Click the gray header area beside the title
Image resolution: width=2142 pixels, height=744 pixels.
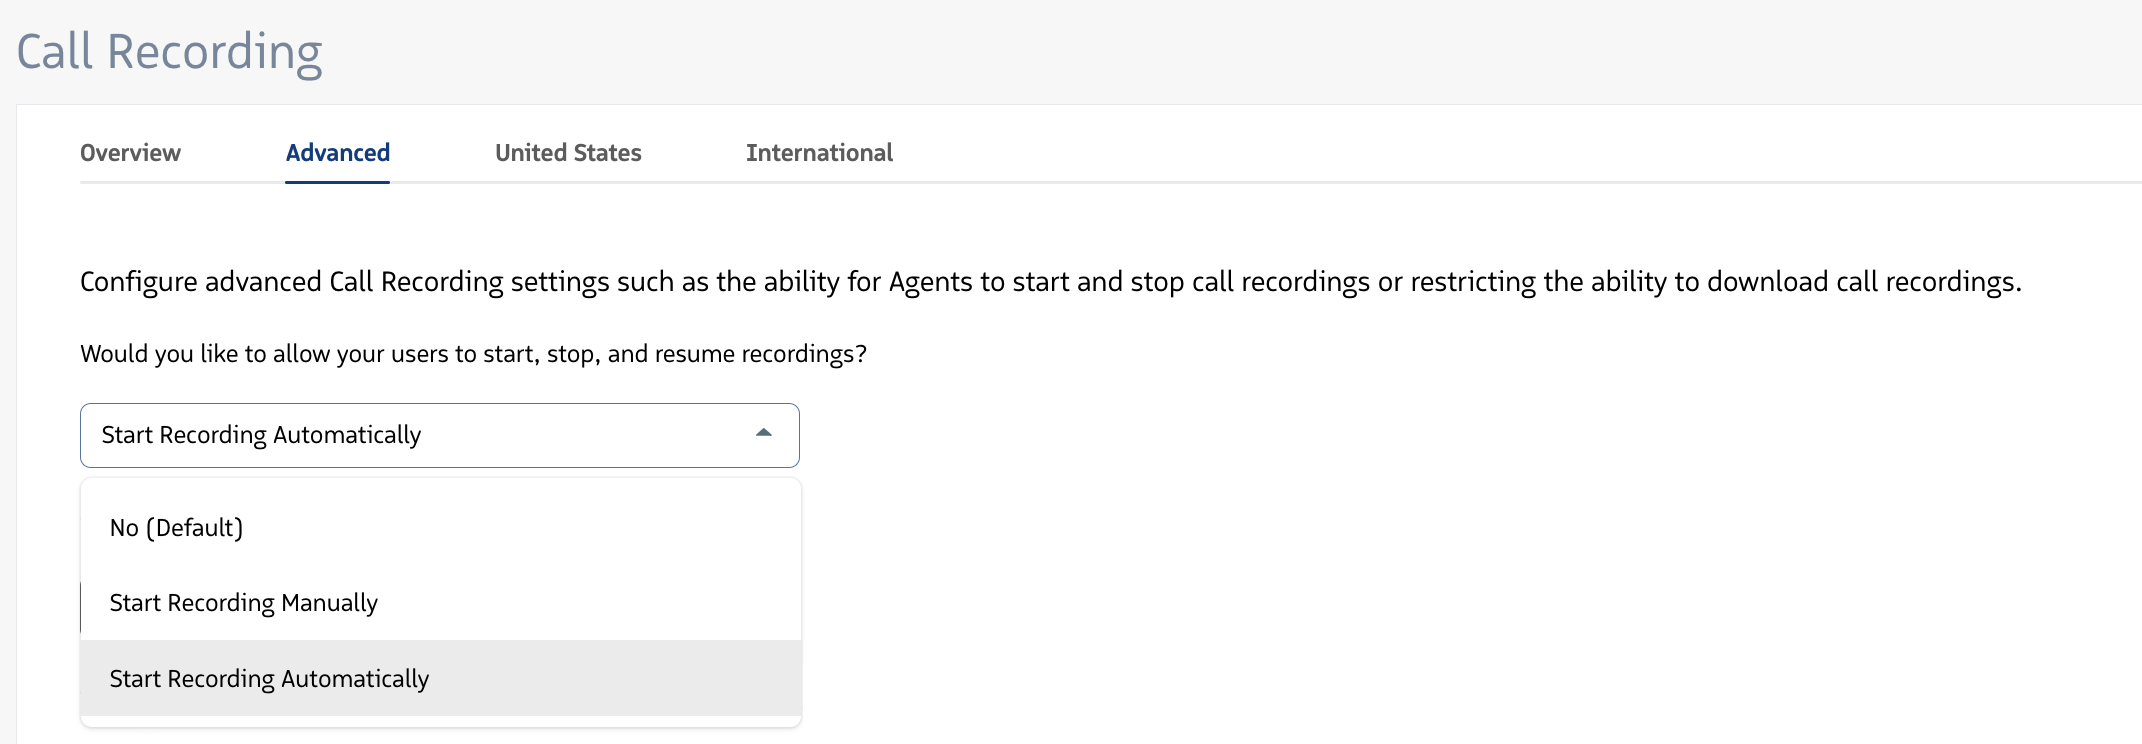(1200, 52)
